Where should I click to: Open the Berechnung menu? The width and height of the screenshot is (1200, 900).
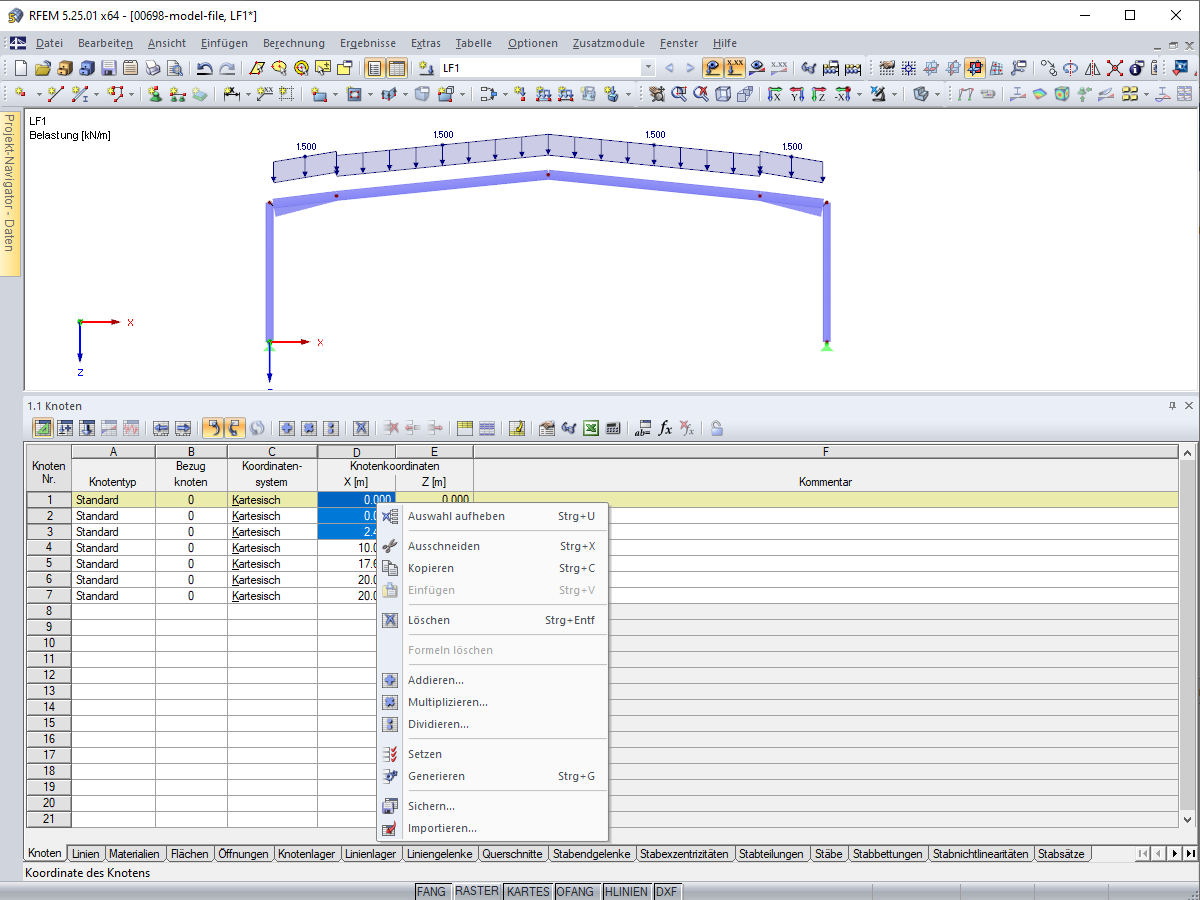[294, 43]
